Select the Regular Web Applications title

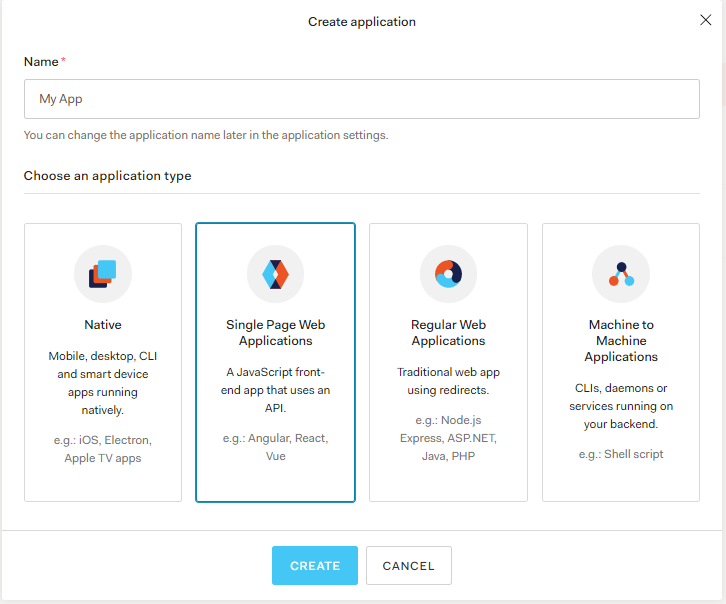[448, 333]
